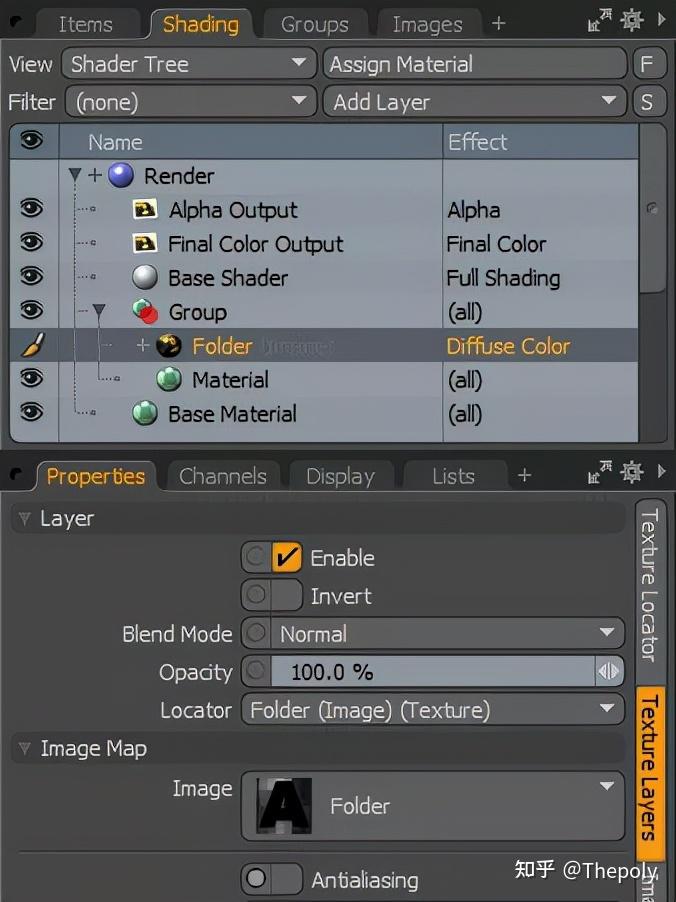Click the Opacity percentage slider
This screenshot has height=902, width=676.
(x=430, y=672)
